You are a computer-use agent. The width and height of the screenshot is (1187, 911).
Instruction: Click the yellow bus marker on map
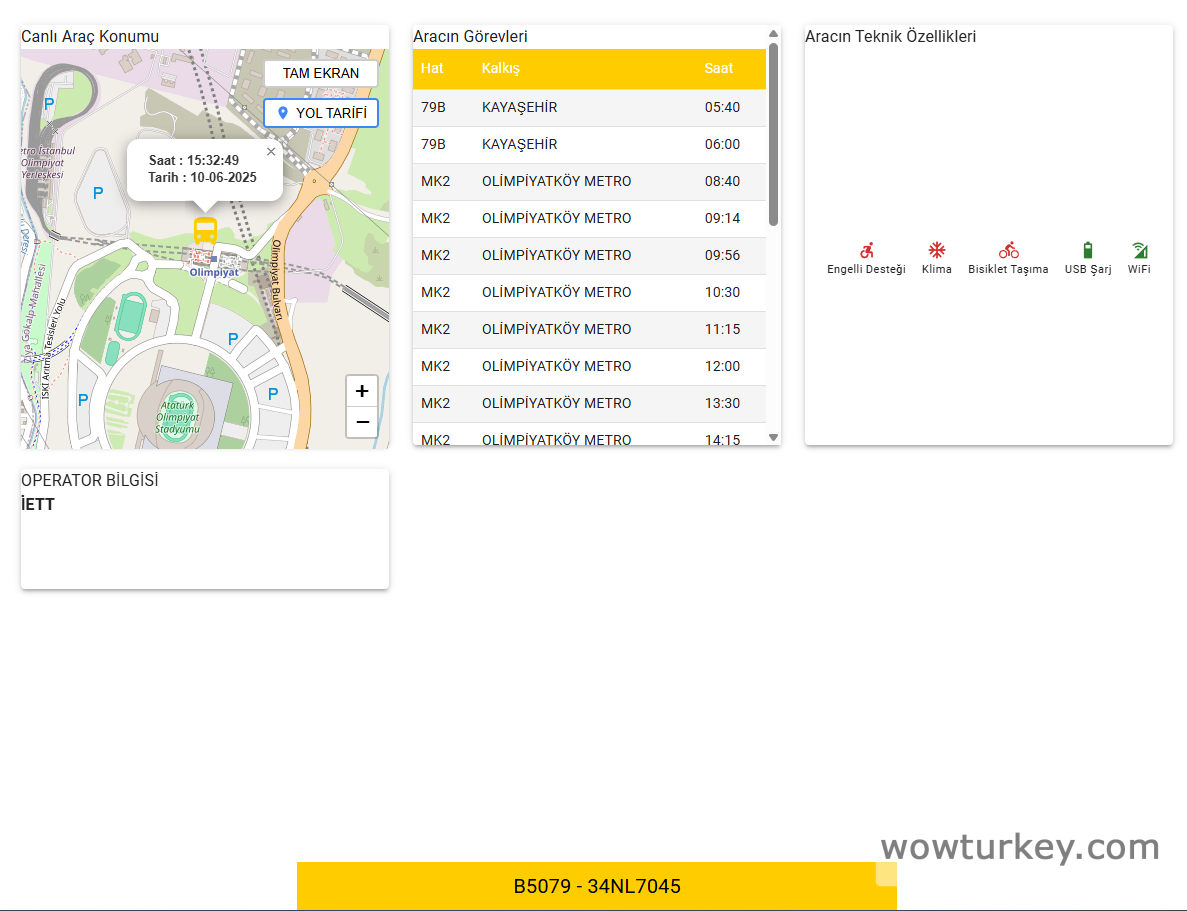pos(205,231)
